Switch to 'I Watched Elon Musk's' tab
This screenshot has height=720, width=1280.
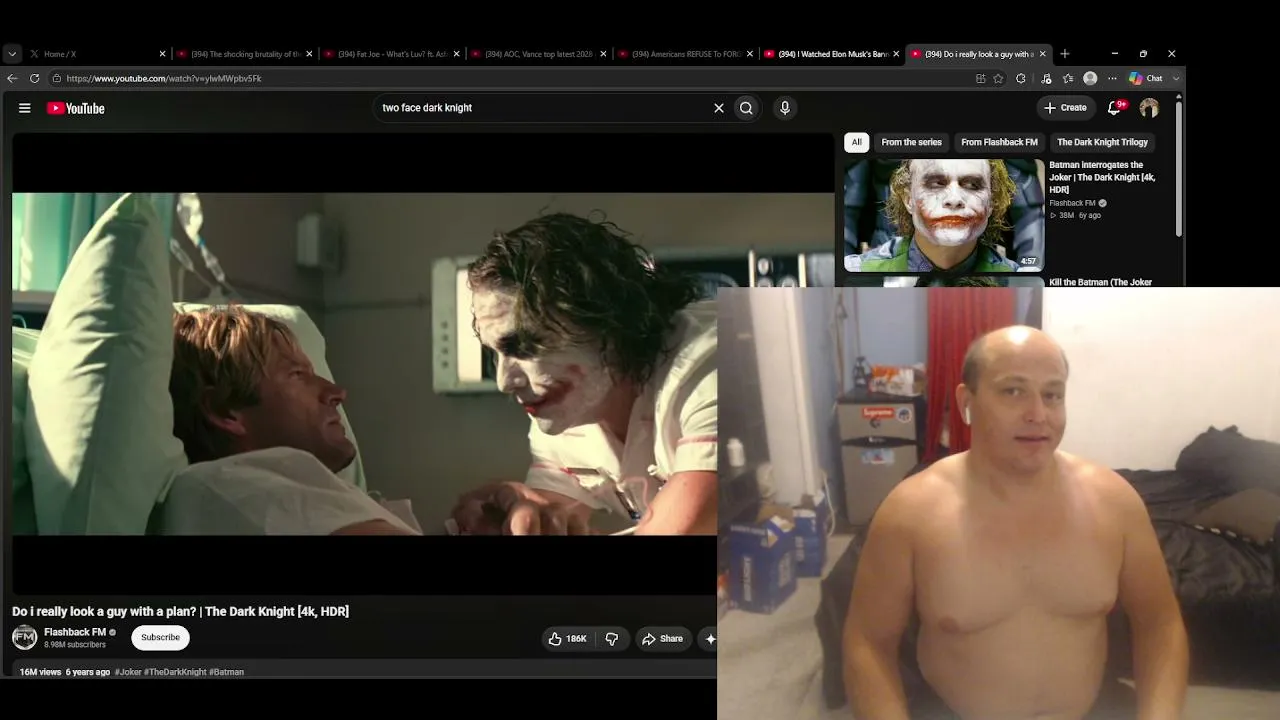coord(832,54)
